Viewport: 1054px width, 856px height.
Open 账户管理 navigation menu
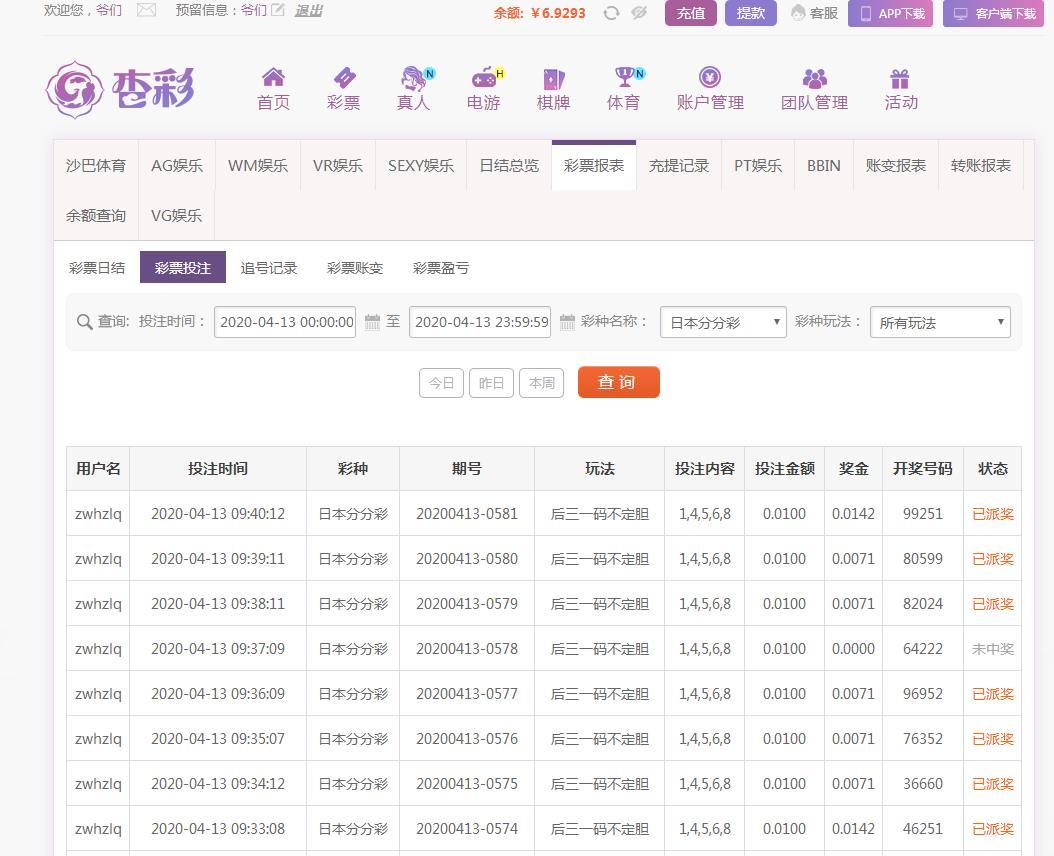[x=710, y=89]
